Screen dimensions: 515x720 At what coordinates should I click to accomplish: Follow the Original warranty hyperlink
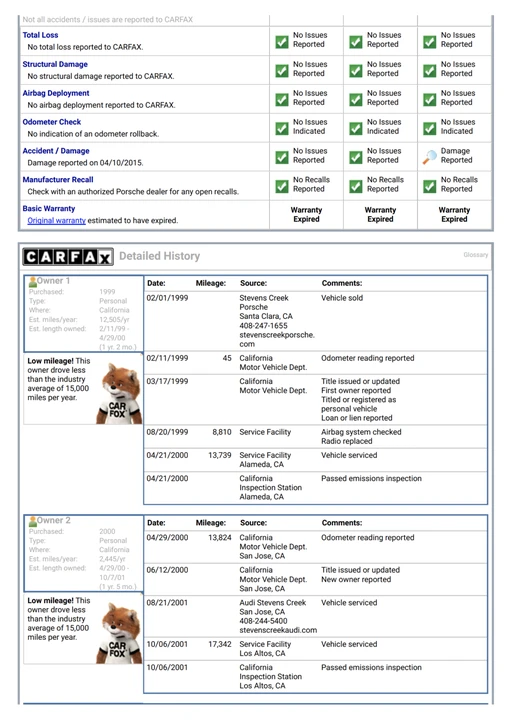click(x=56, y=221)
